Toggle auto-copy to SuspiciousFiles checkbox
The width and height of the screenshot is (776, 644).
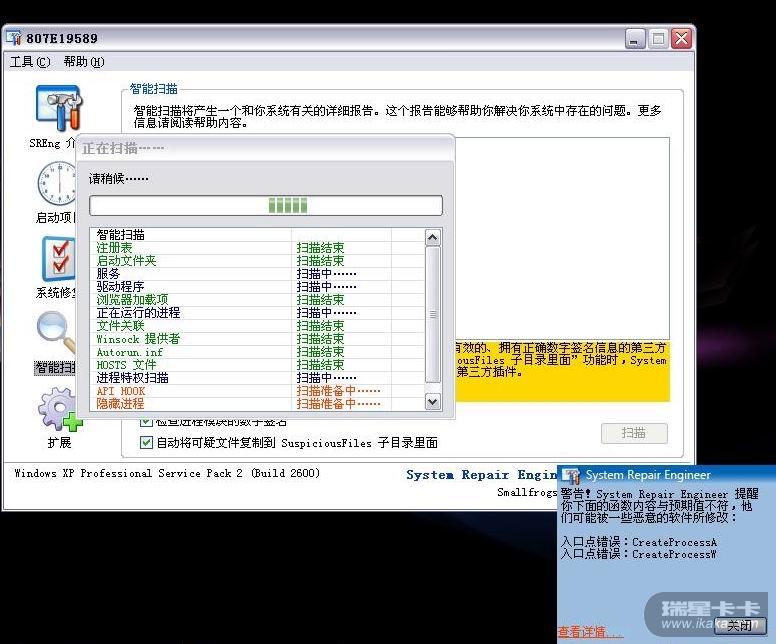coord(146,442)
